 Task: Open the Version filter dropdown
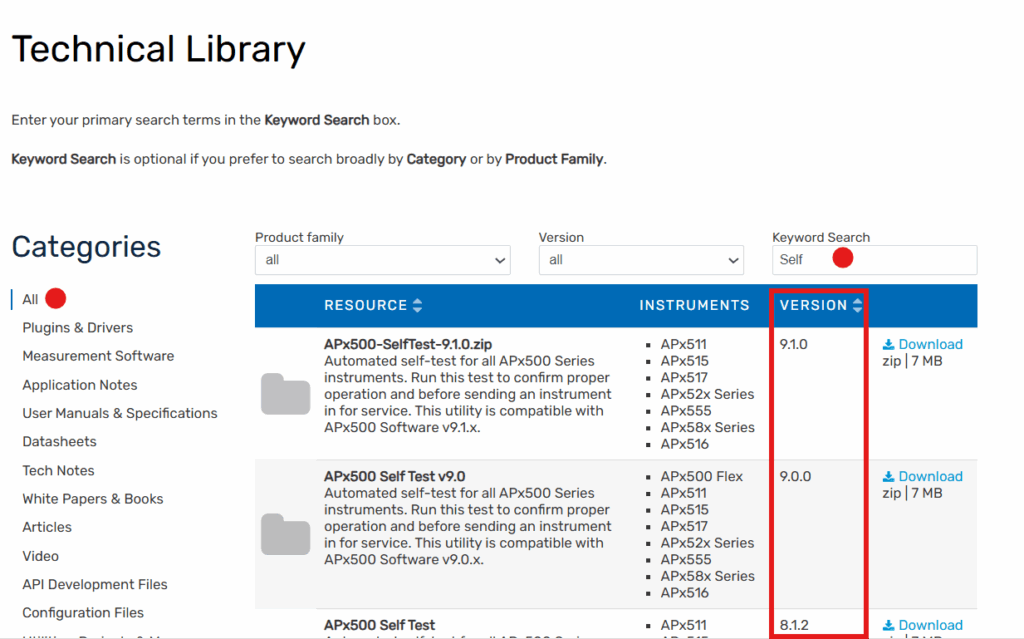click(x=640, y=260)
